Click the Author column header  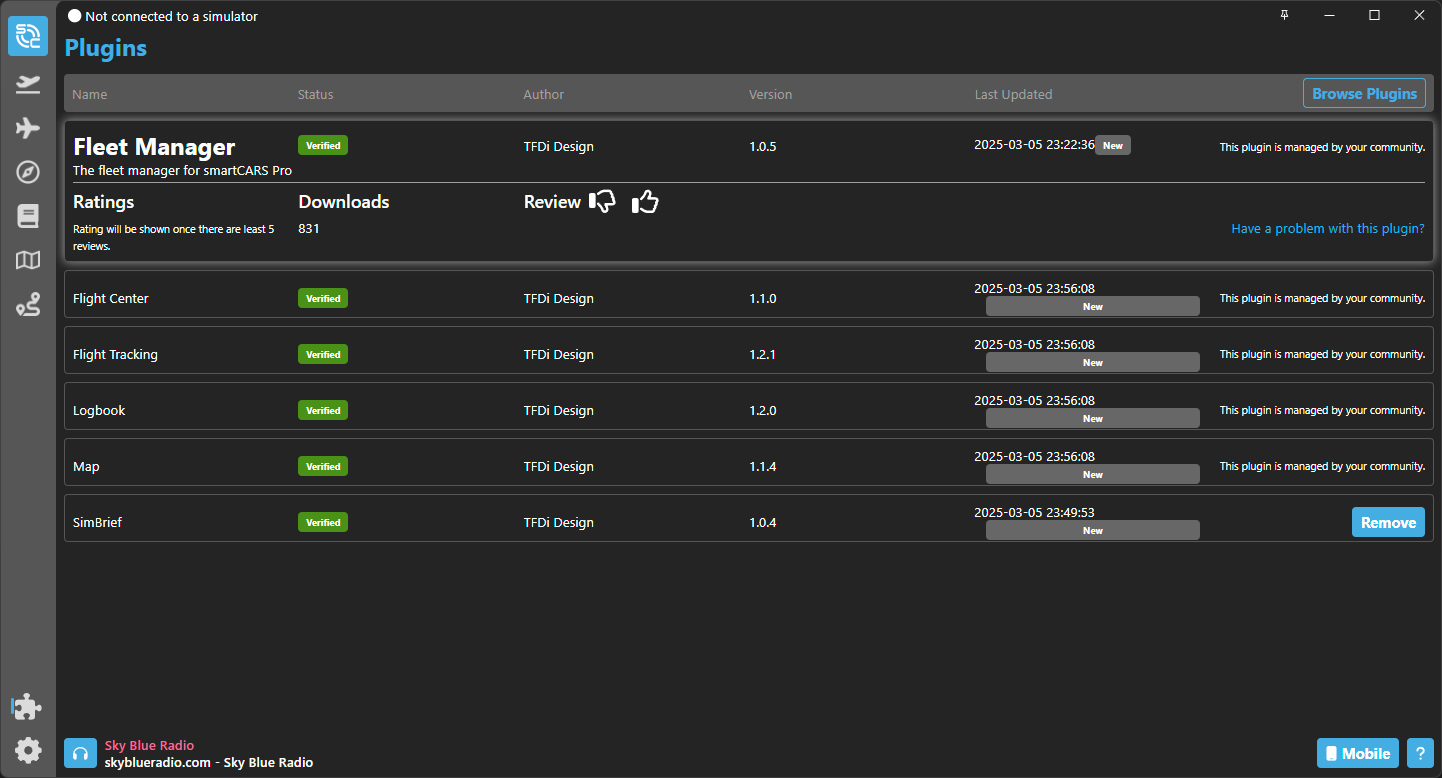coord(544,94)
